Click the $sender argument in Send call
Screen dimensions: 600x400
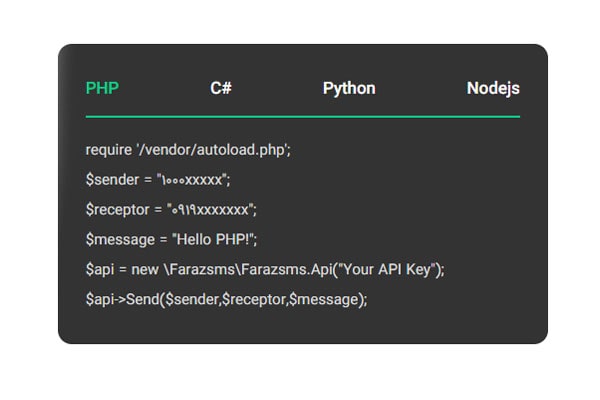point(192,299)
